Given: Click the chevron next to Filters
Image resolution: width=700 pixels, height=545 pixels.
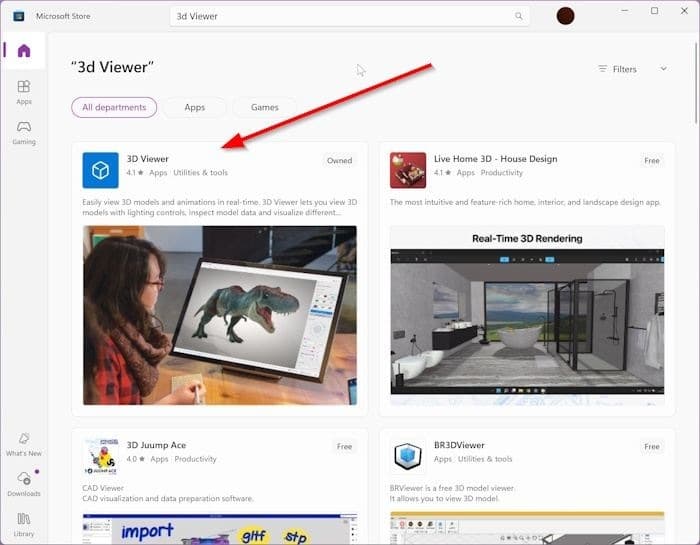Looking at the screenshot, I should [x=663, y=69].
